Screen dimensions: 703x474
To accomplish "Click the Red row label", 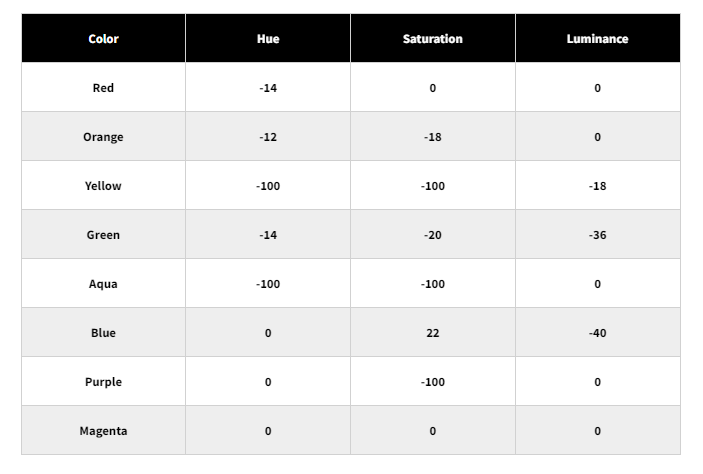I will pos(103,88).
